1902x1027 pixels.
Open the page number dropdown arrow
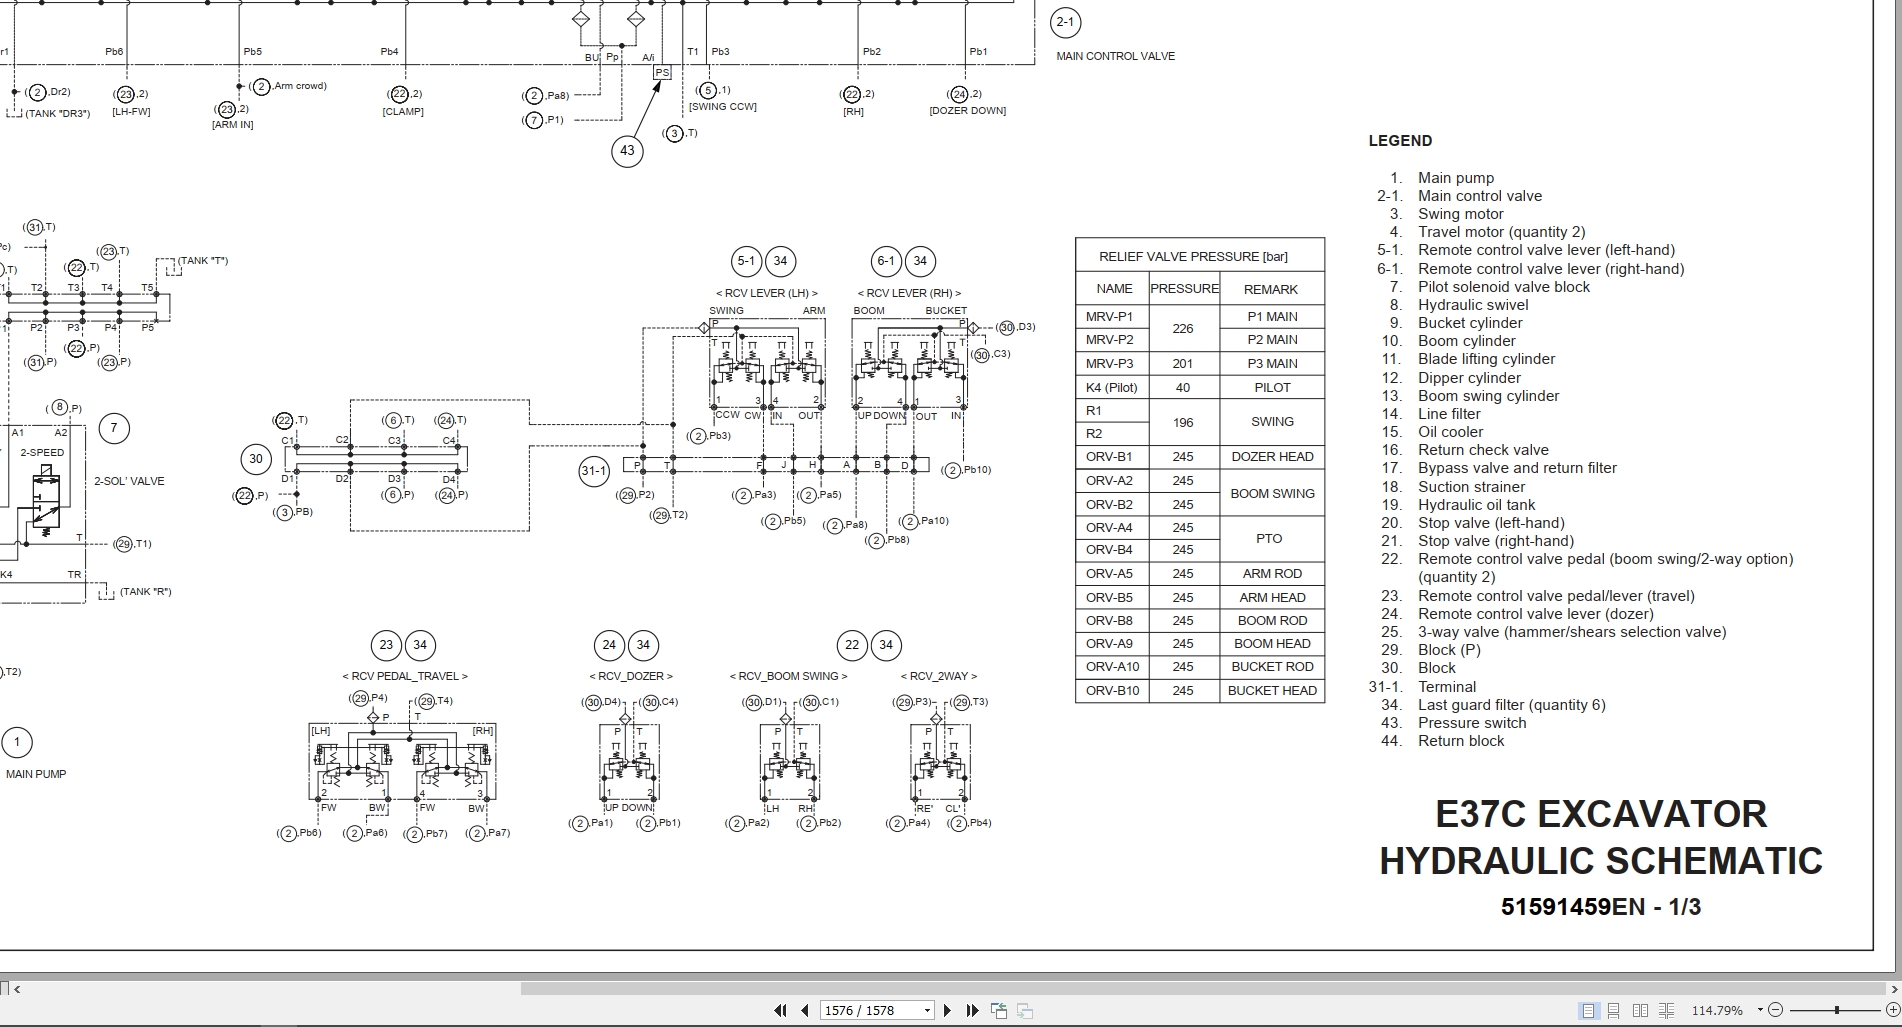927,1011
